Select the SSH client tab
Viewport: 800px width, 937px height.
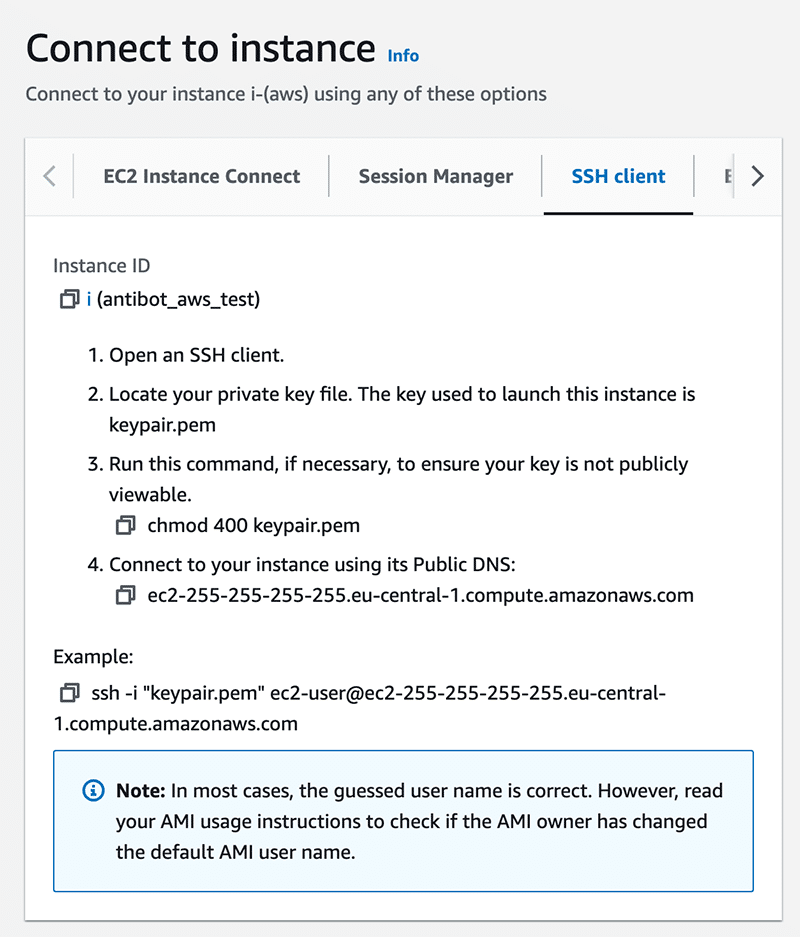pos(618,176)
